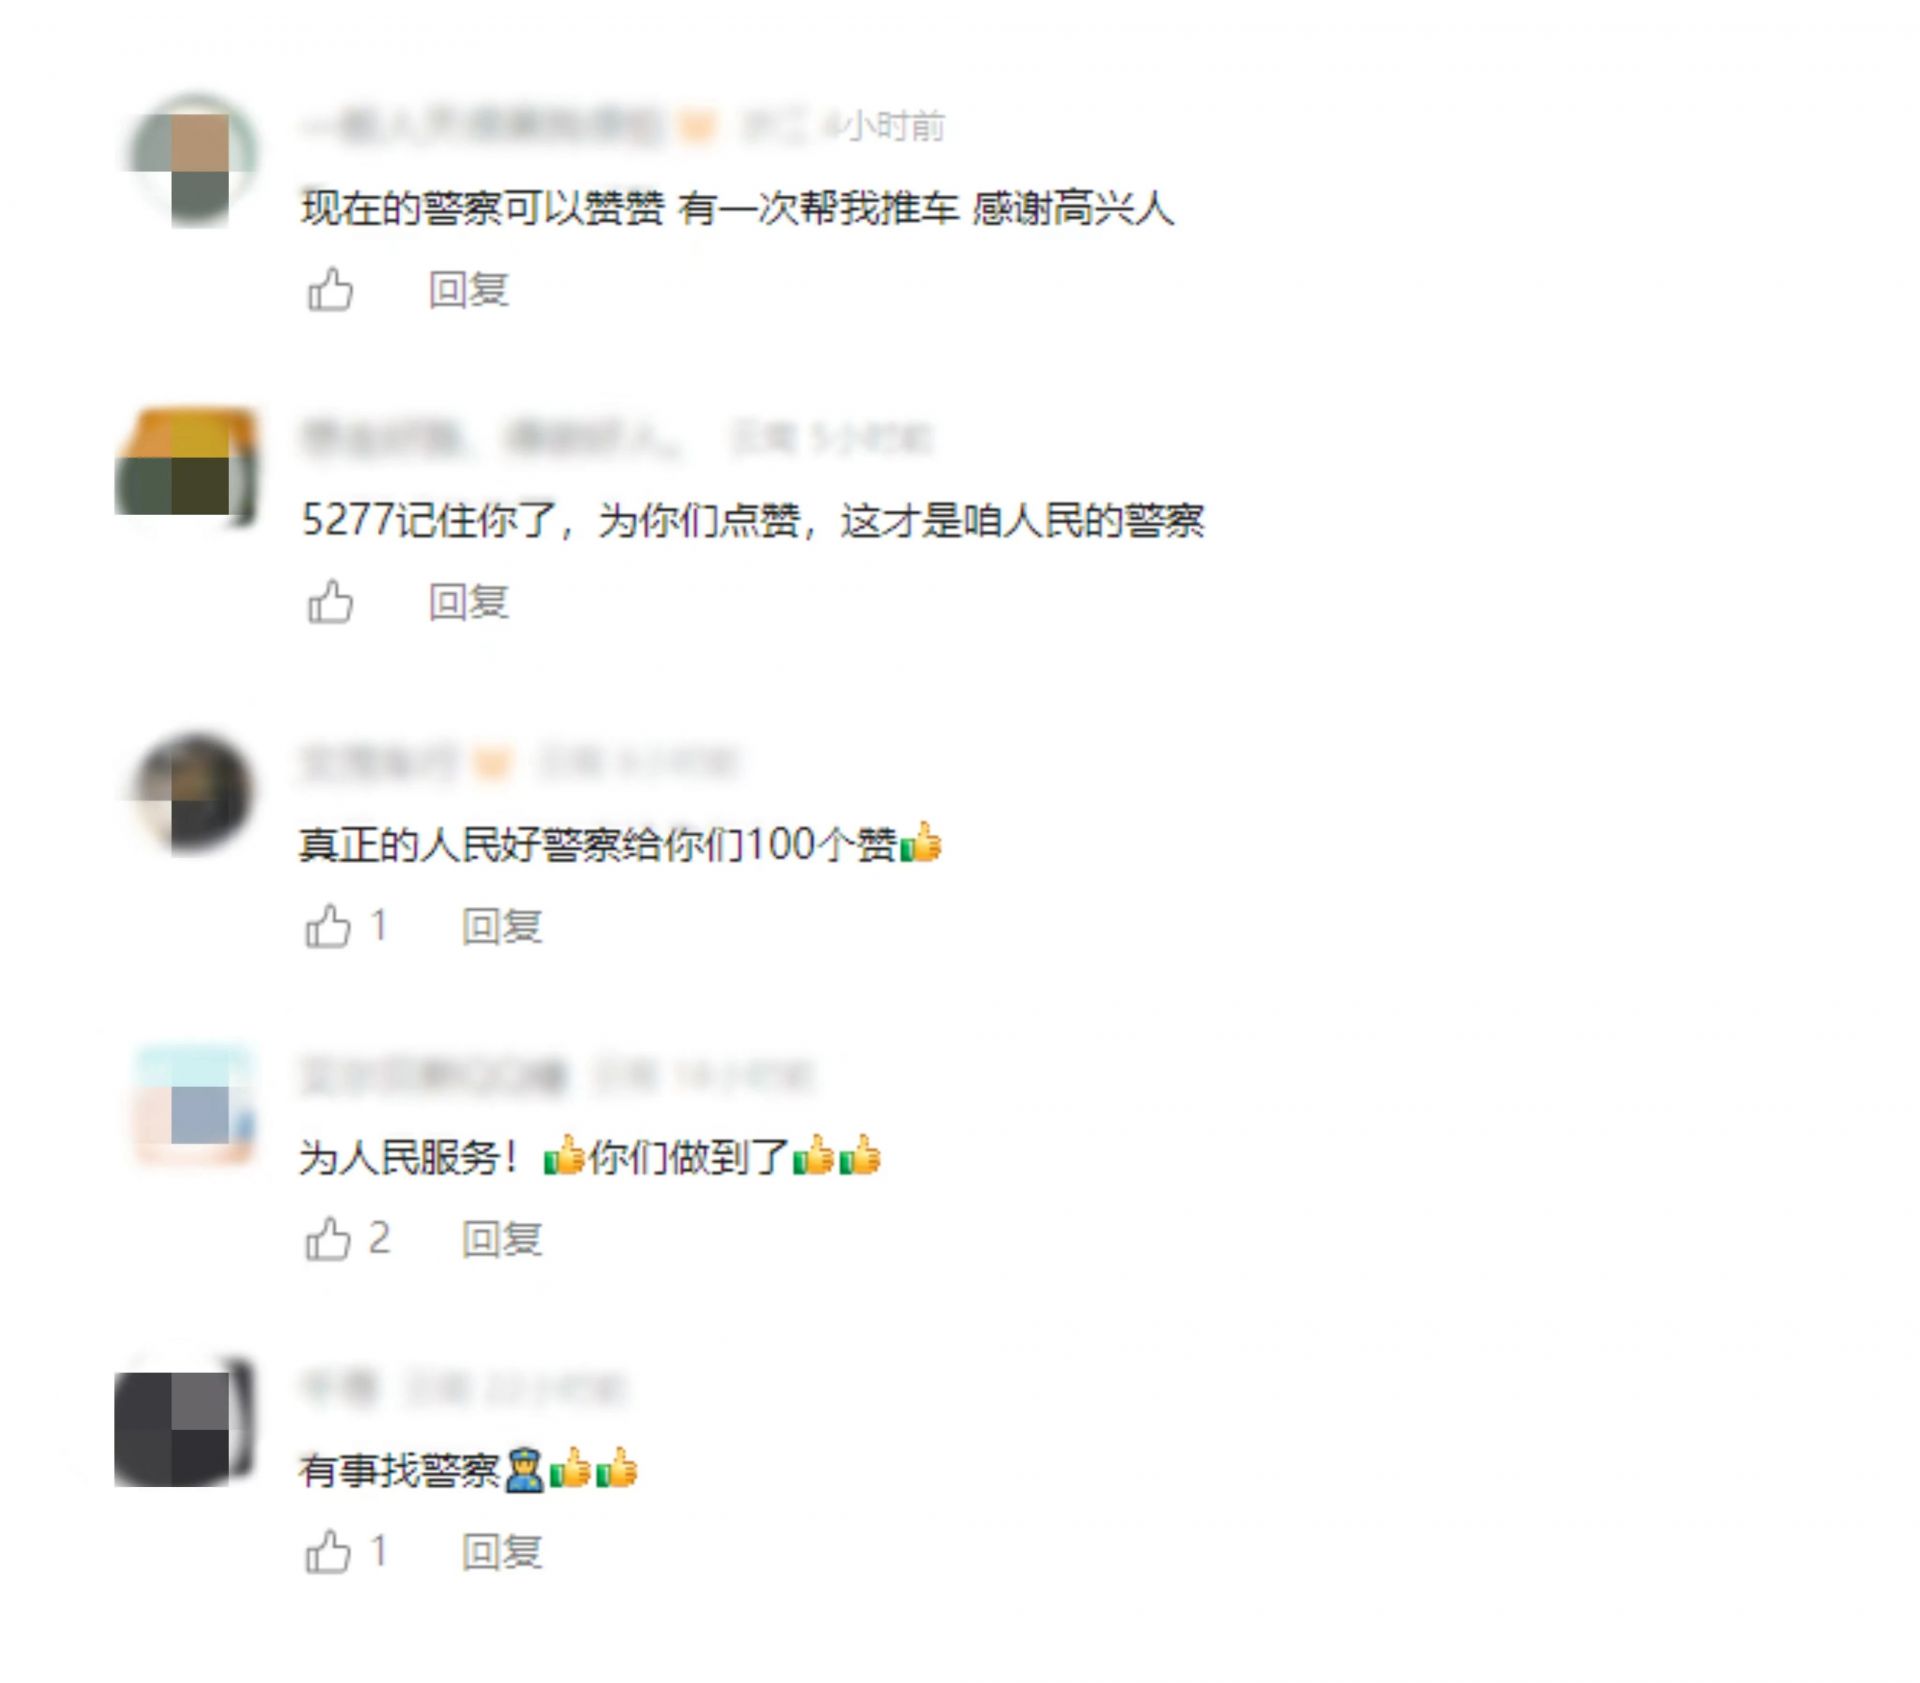
Task: Reply to the 有事找警察 comment
Action: 502,1552
